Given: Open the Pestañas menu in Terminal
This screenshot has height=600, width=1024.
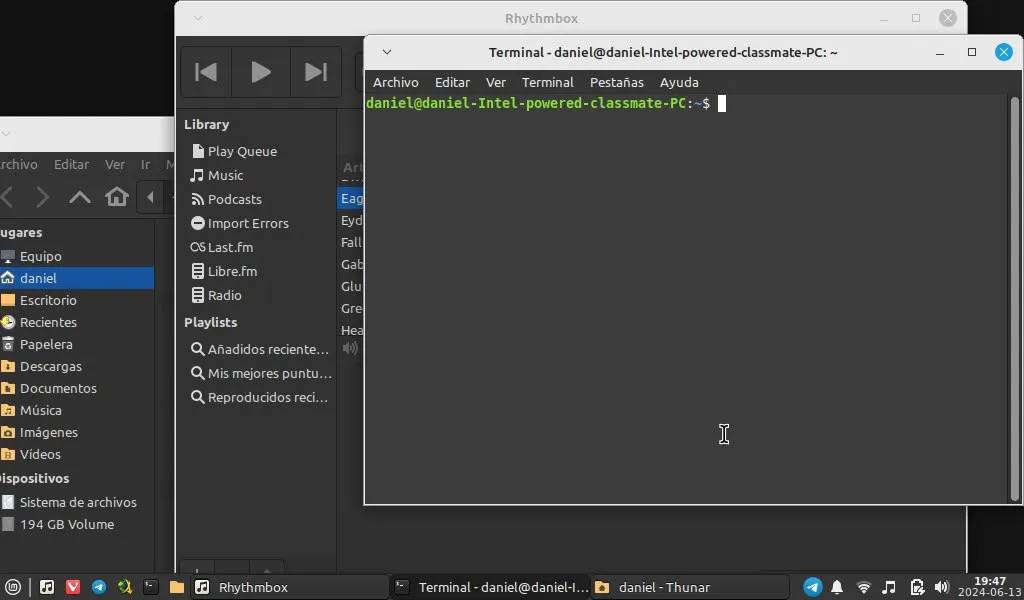Looking at the screenshot, I should tap(616, 83).
